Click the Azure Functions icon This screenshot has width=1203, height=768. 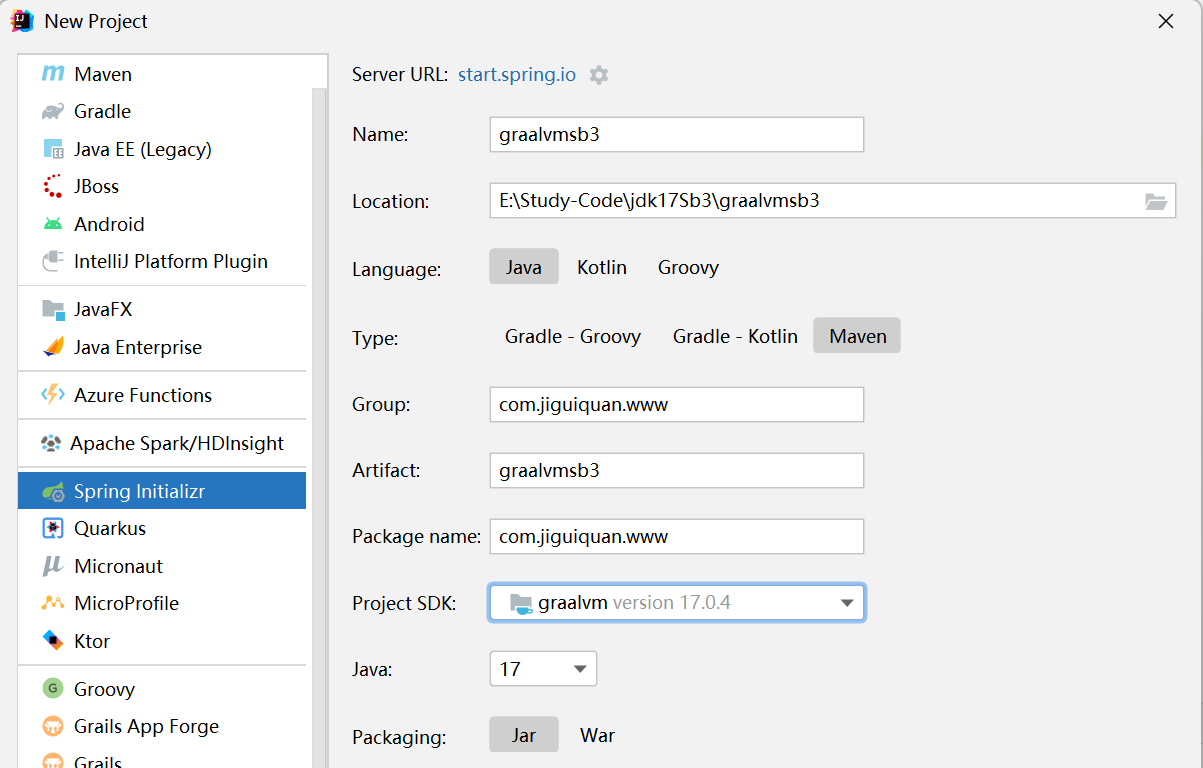tap(53, 395)
